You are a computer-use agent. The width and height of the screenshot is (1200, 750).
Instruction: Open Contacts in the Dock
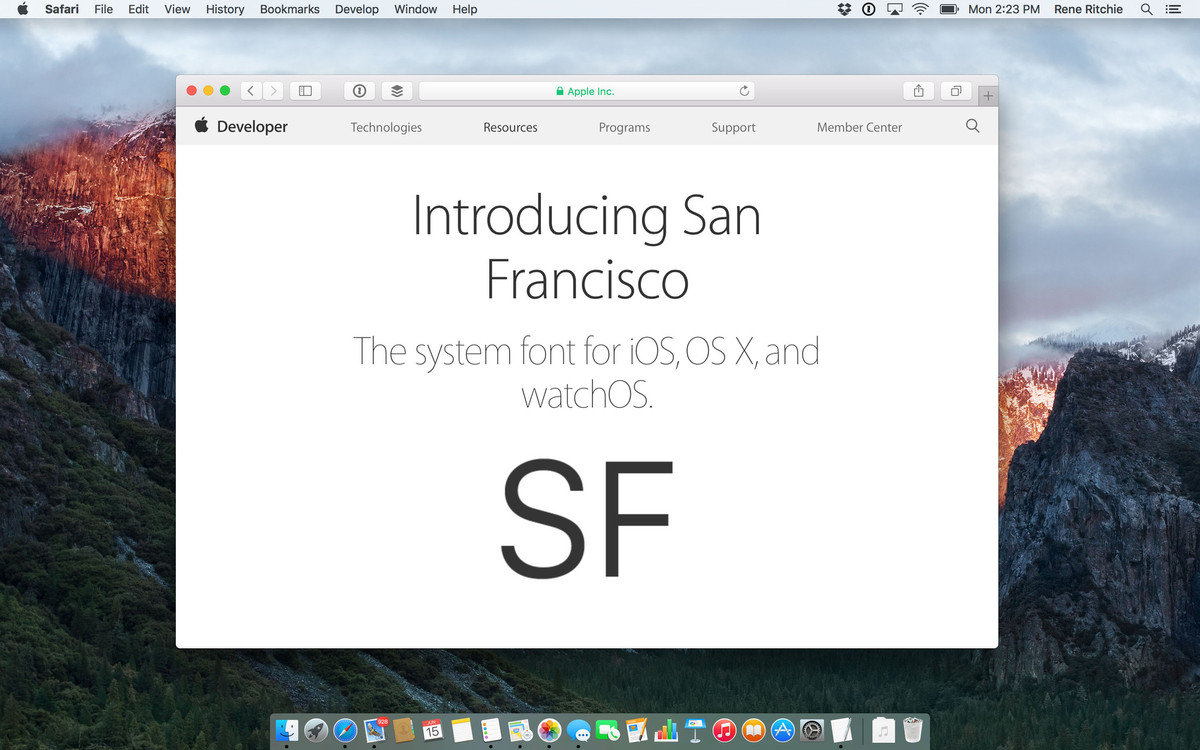(x=404, y=731)
